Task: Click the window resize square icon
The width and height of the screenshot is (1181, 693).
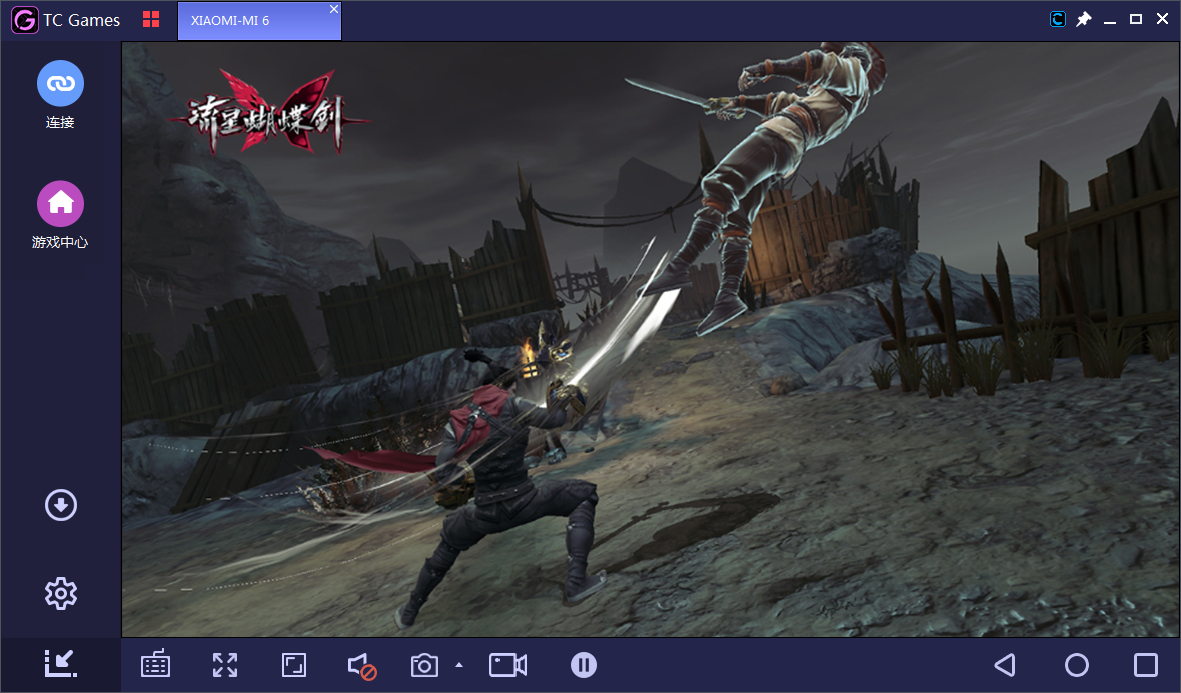Action: coord(294,665)
